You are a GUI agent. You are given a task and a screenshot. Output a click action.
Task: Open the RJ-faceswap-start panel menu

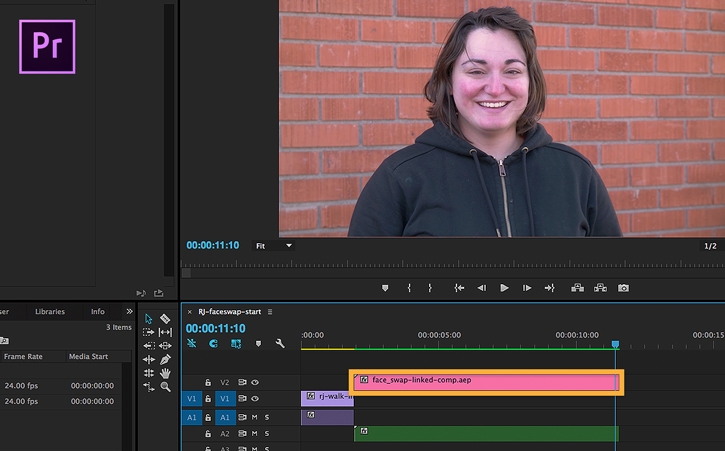(x=270, y=312)
